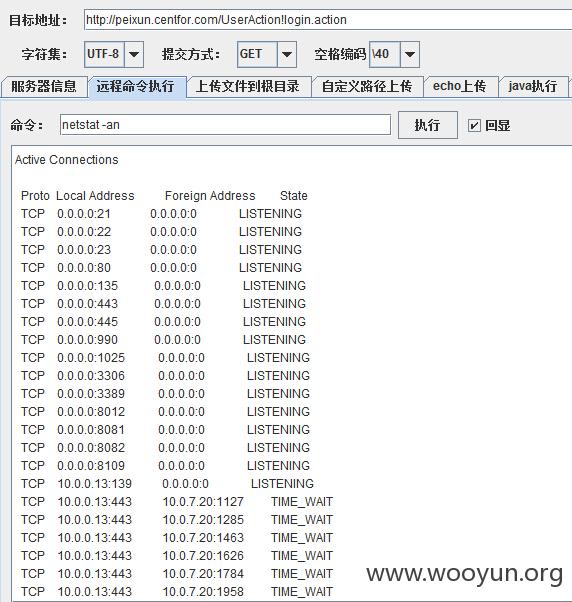Select the 0.0.0.0:3306 local address
Viewport: 572px width, 602px height.
tap(91, 376)
